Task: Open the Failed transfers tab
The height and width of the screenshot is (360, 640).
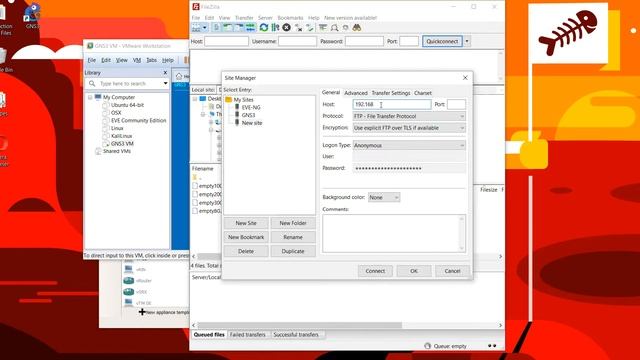Action: point(248,334)
